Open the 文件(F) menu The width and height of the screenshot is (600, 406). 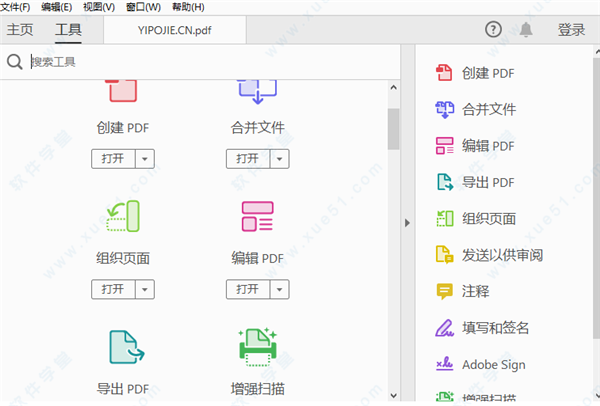16,7
